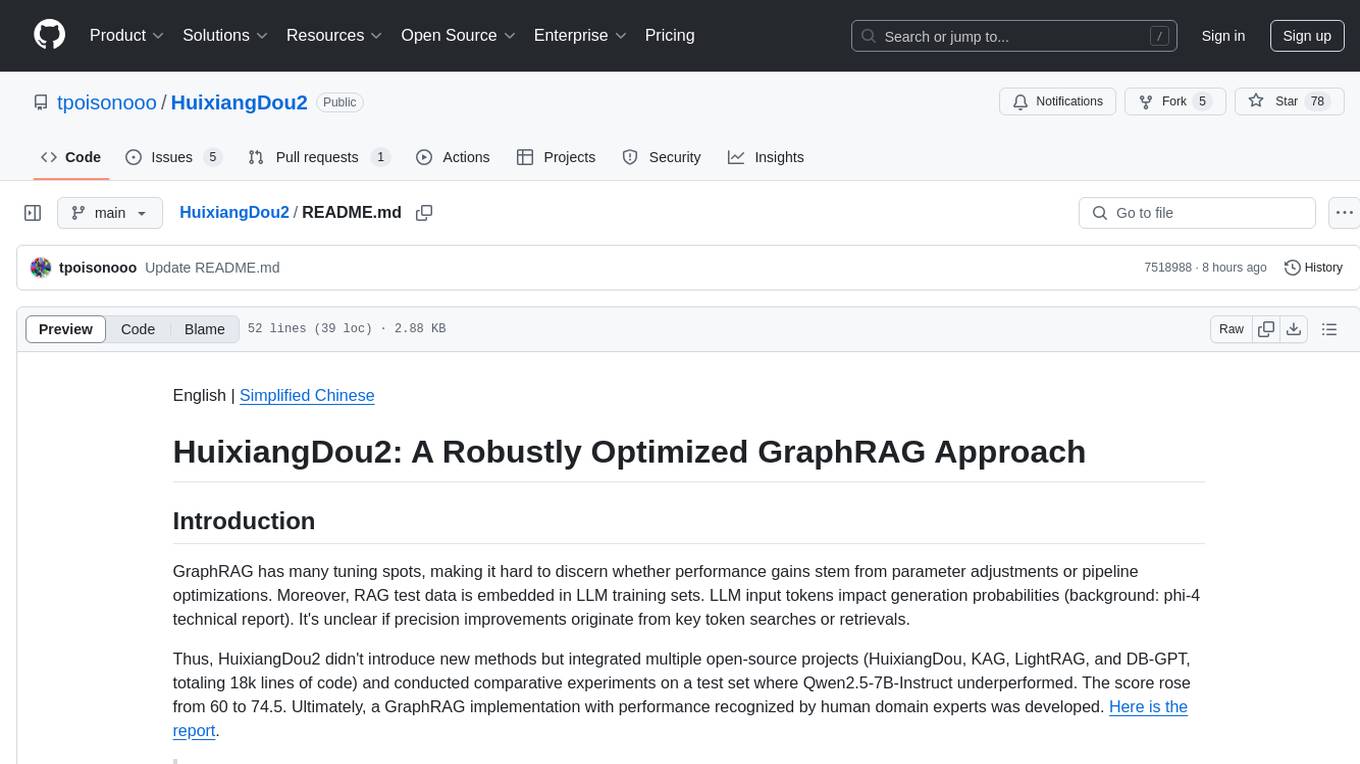This screenshot has height=764, width=1360.
Task: Copy the README.md file path
Action: (424, 213)
